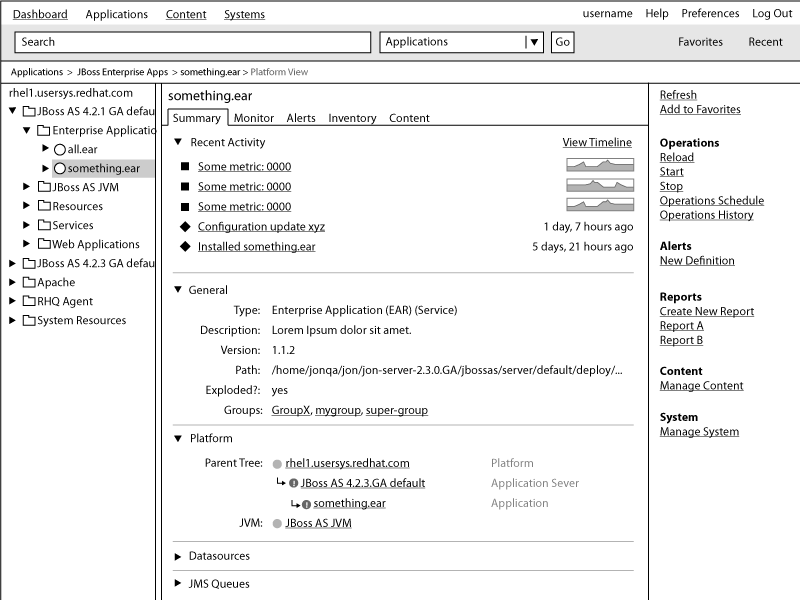Click diamond event icon beside Configuration update xyz
This screenshot has width=800, height=600.
(185, 227)
